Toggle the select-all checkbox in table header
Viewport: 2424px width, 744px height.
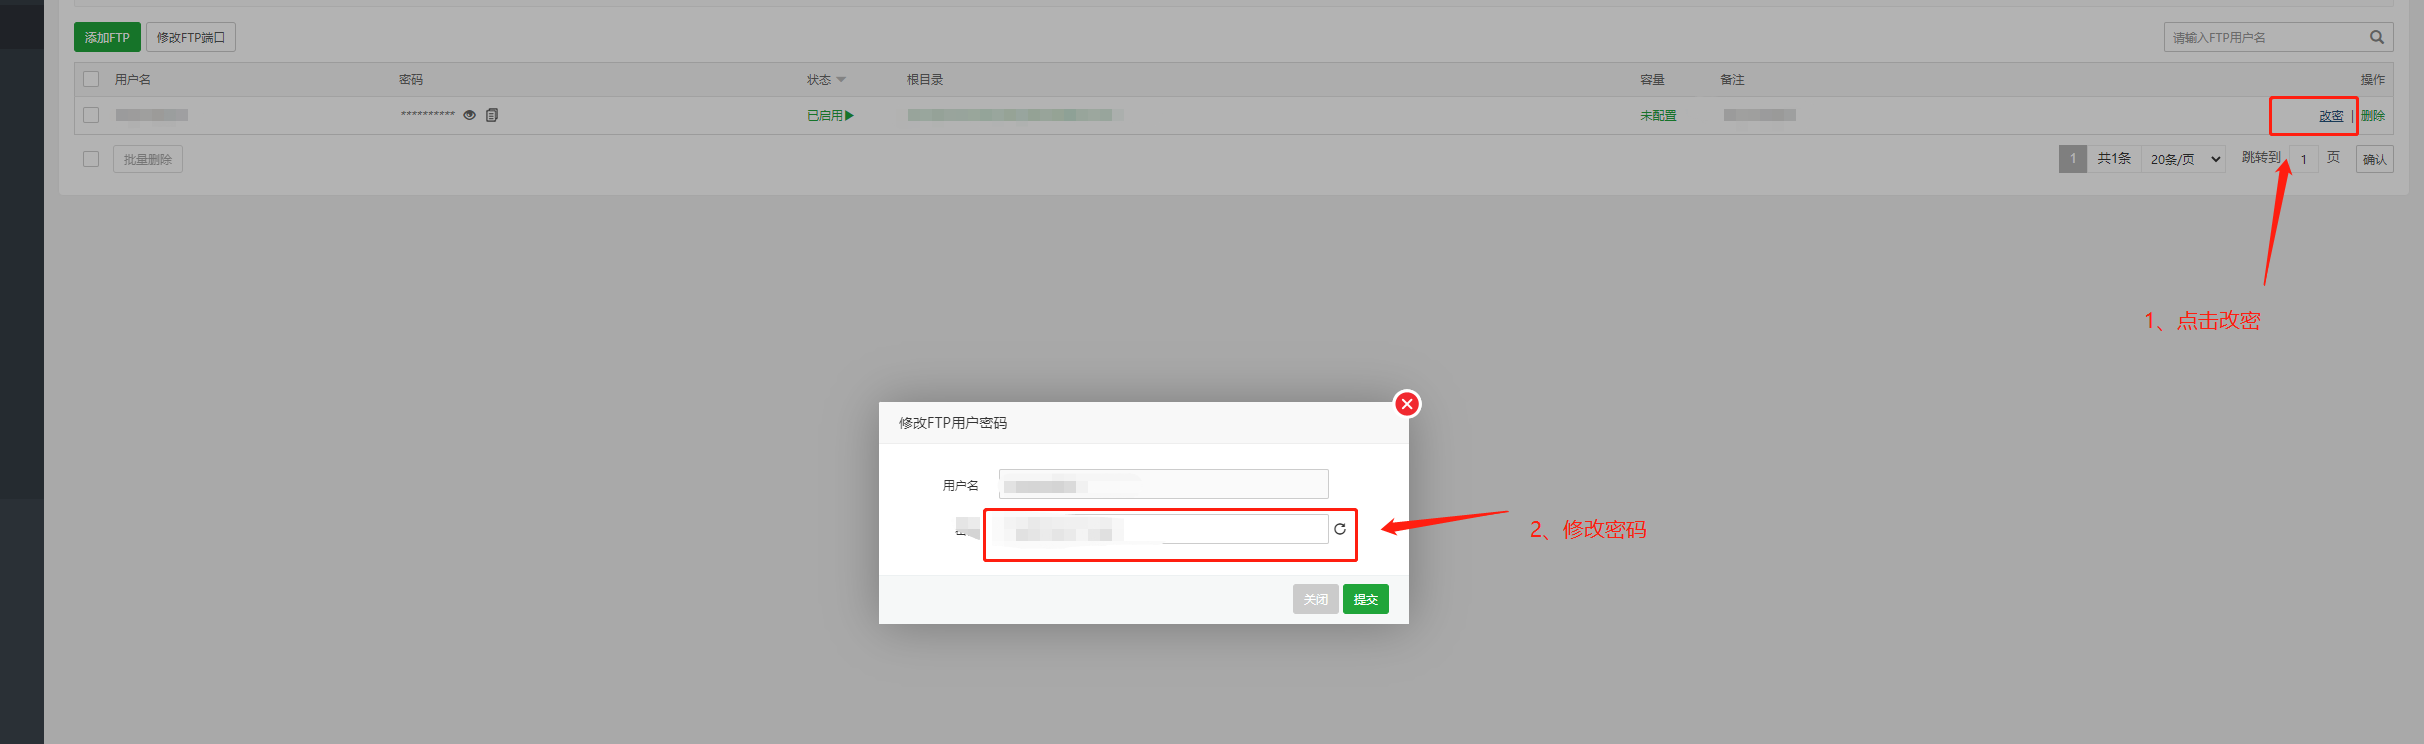pos(91,79)
